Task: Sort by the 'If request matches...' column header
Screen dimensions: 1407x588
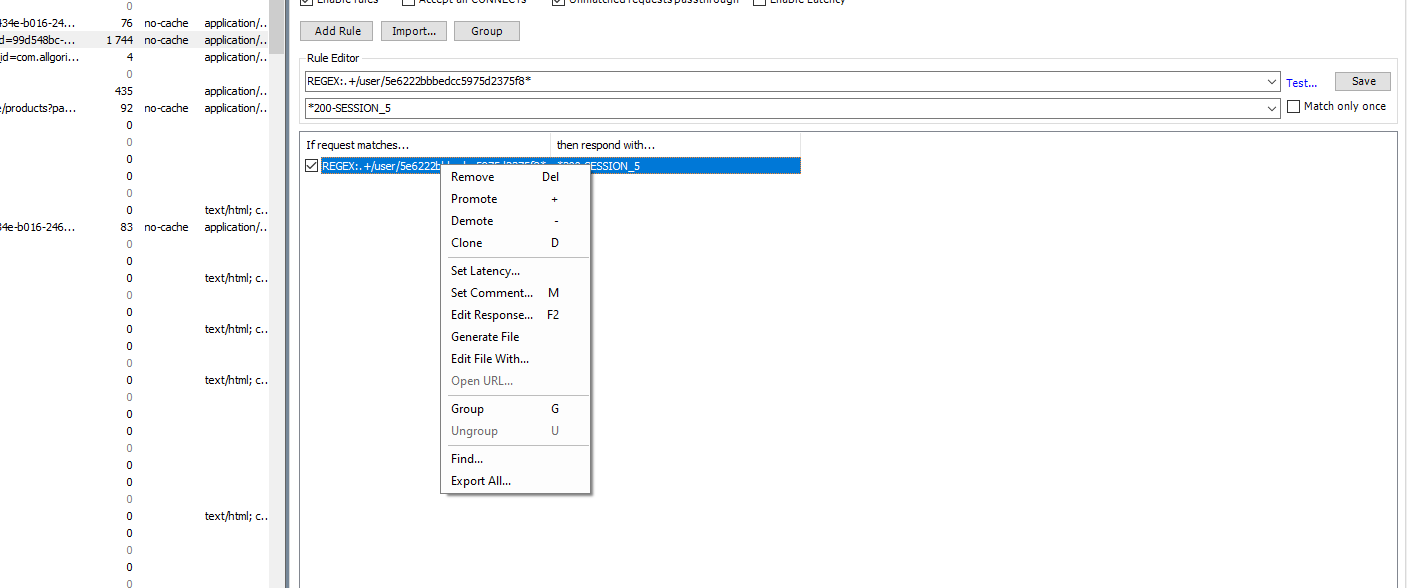Action: [x=426, y=145]
